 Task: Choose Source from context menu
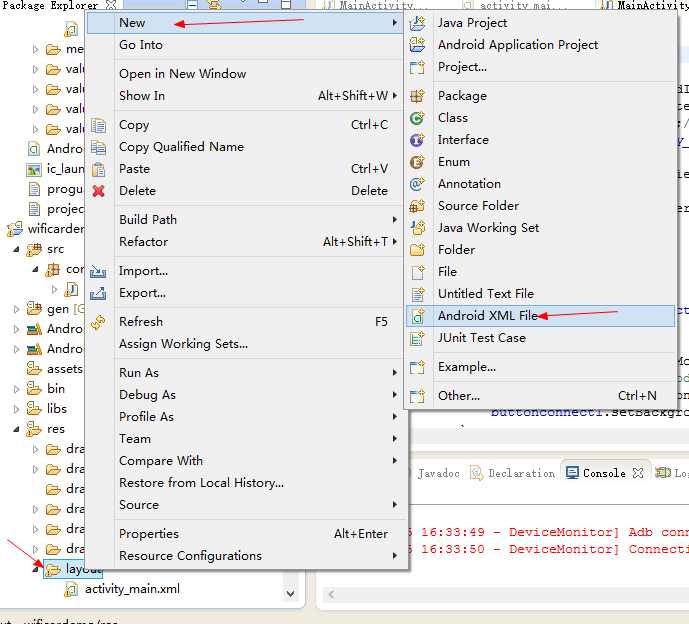point(244,504)
